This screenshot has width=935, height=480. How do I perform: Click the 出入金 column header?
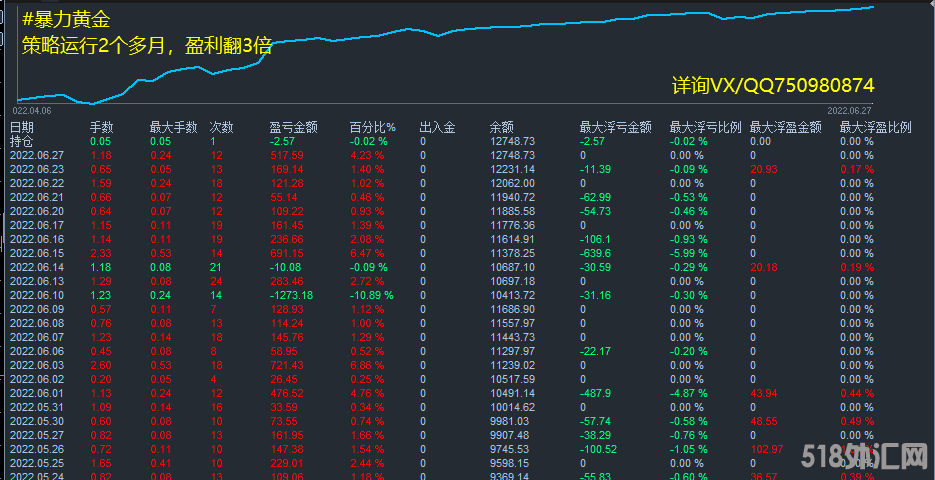point(437,128)
